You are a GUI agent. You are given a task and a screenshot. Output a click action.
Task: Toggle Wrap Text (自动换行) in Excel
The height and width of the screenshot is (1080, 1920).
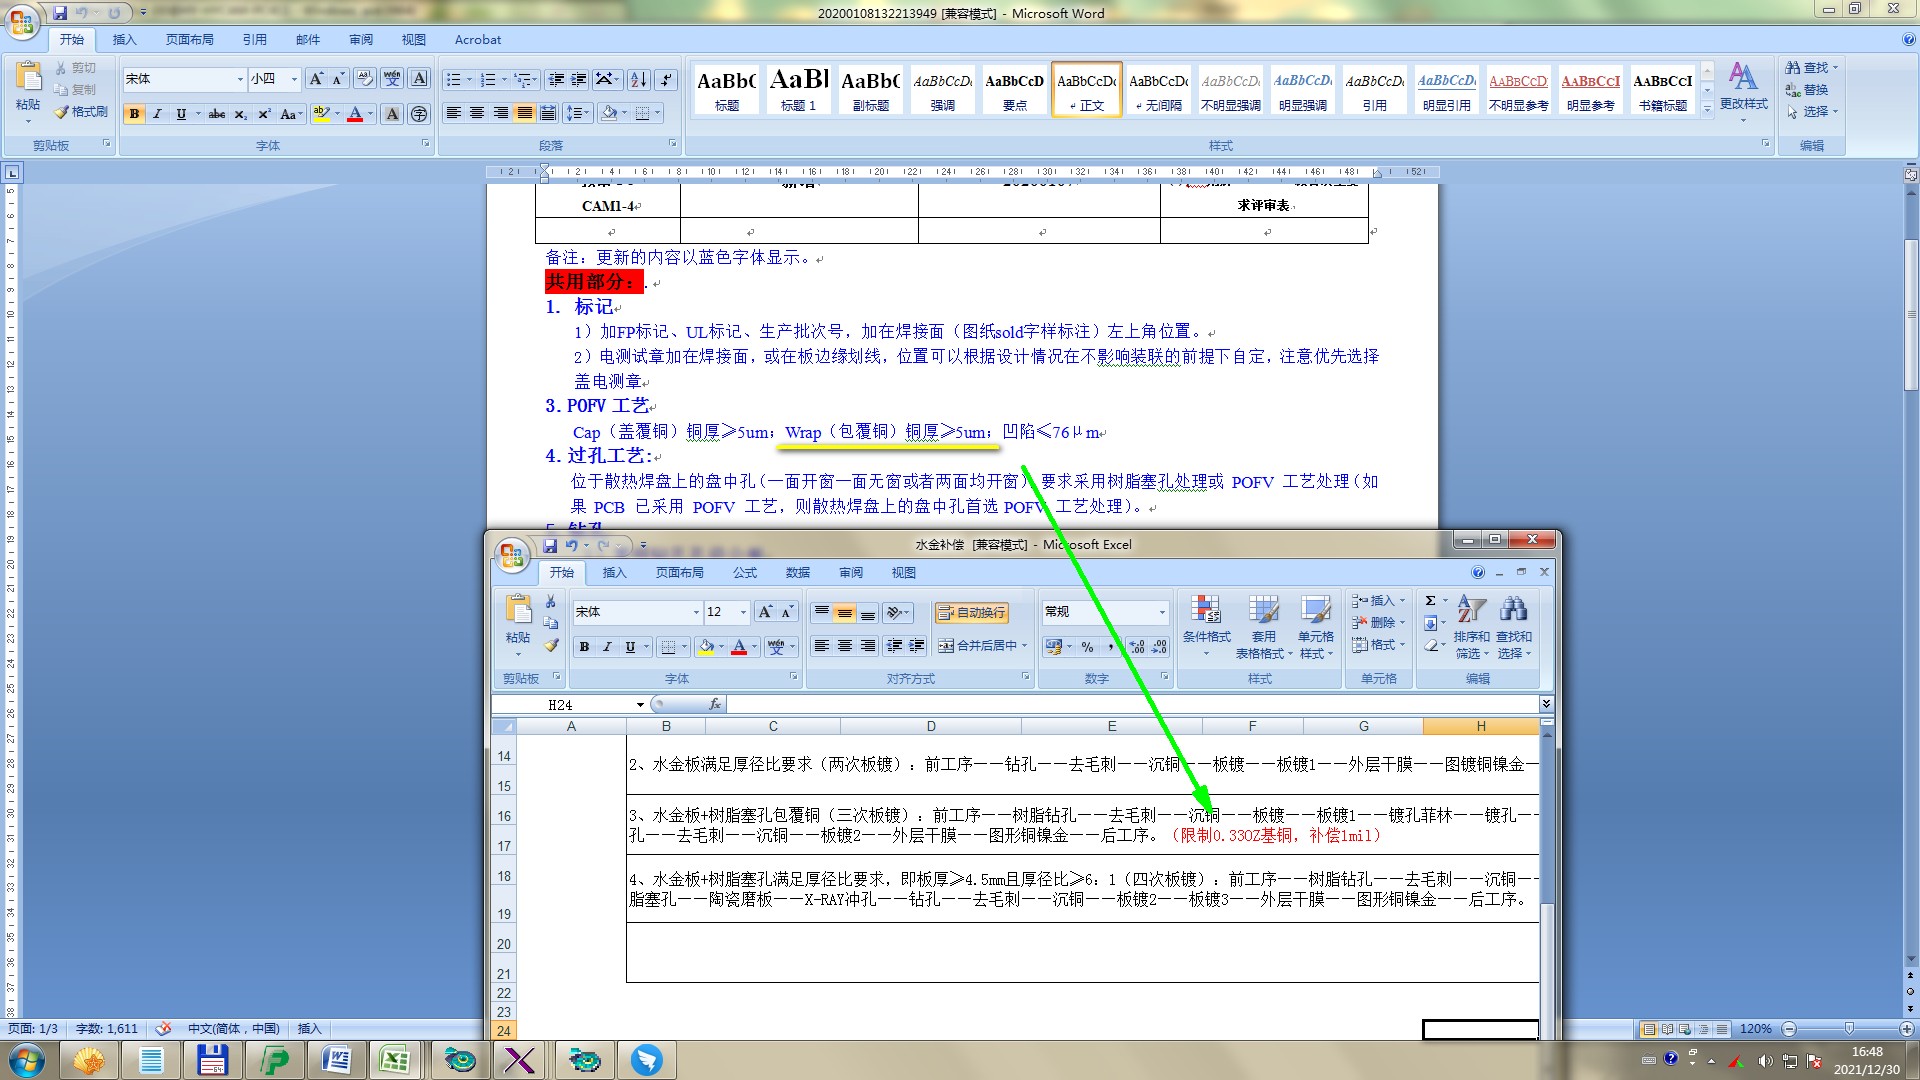tap(971, 613)
